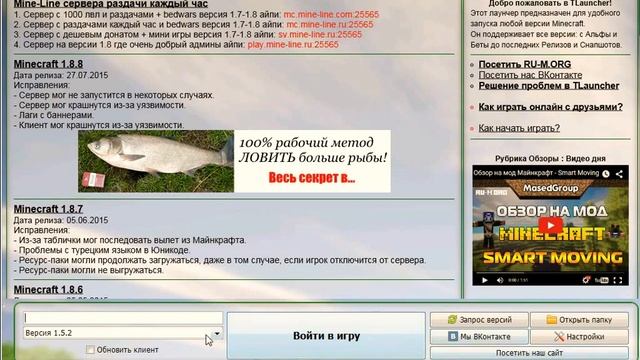Mute the video with the speaker icon
The height and width of the screenshot is (360, 640).
coord(500,280)
